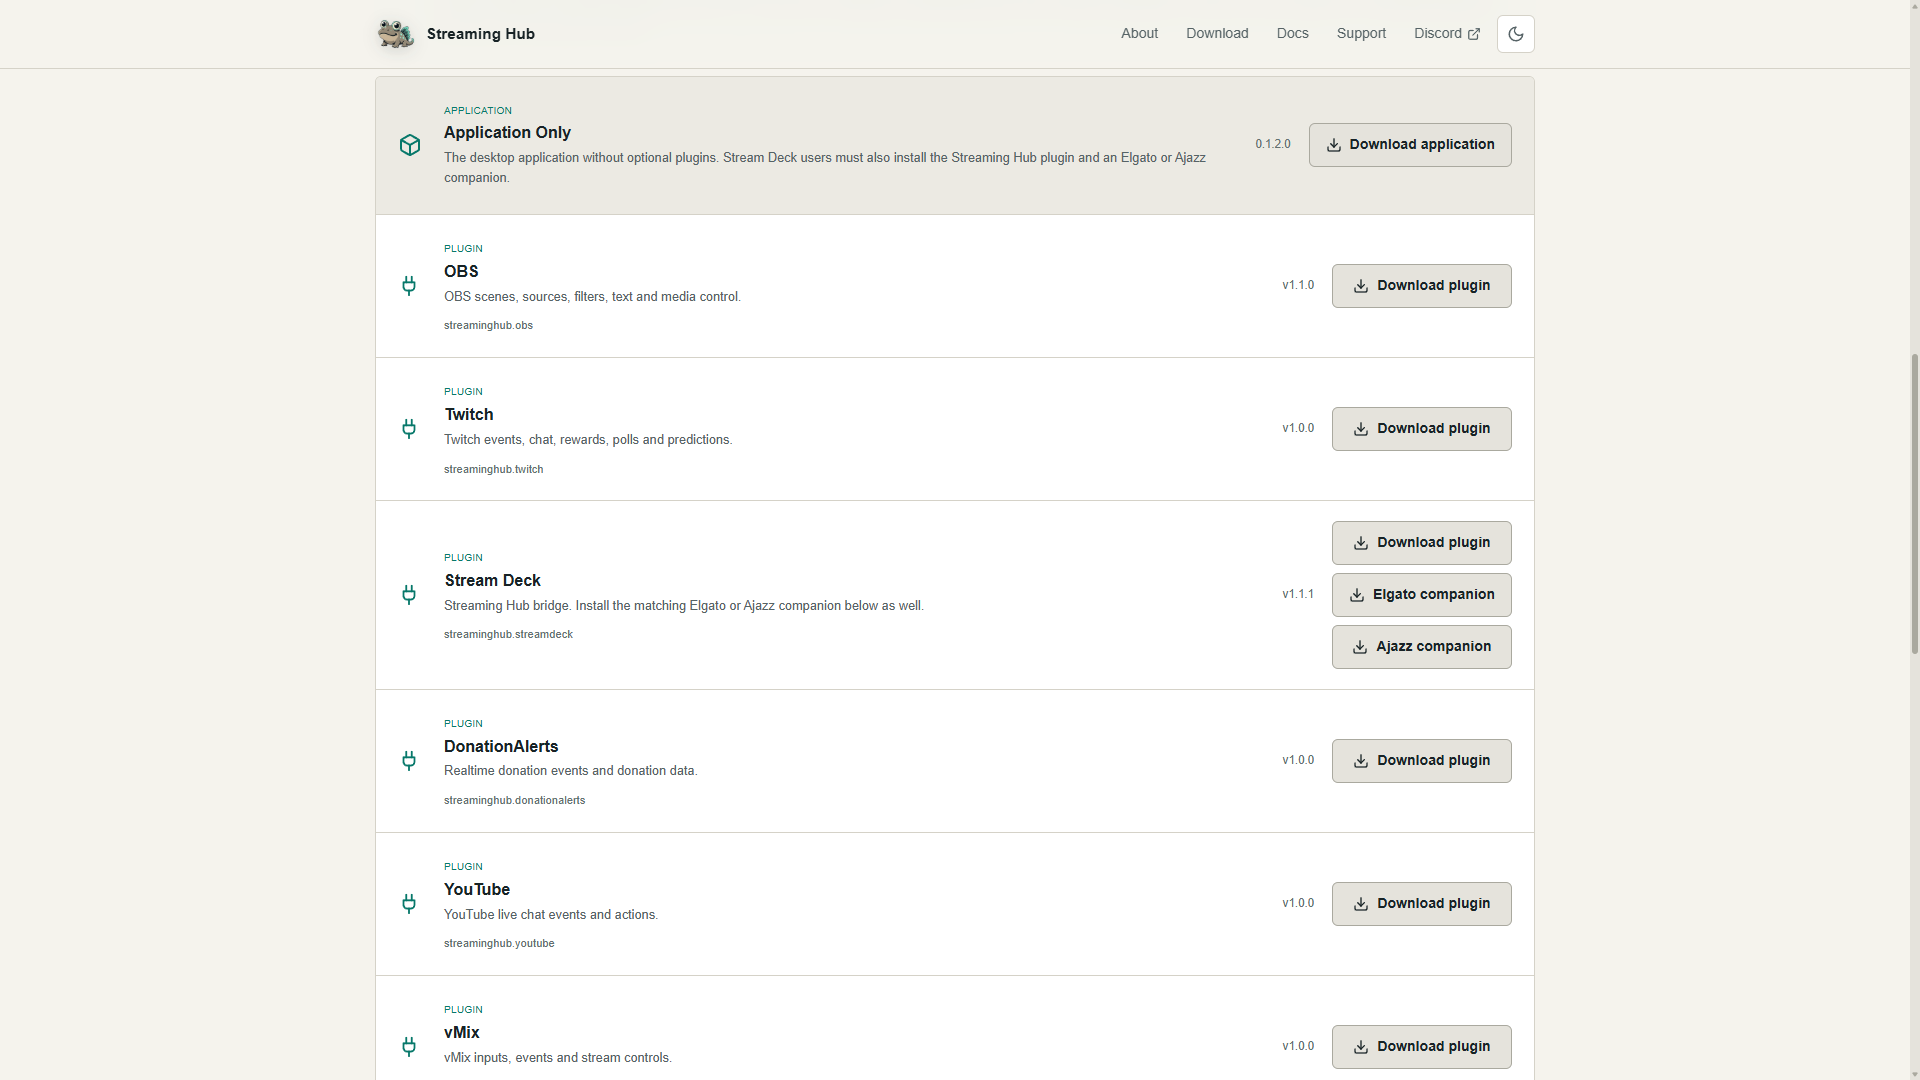Click the Stream Deck plugin plug icon

coord(409,595)
